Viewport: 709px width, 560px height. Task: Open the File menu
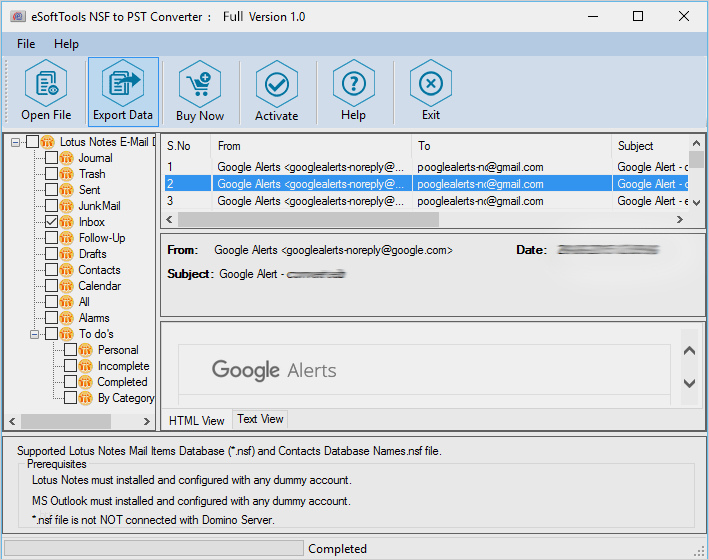(x=26, y=44)
